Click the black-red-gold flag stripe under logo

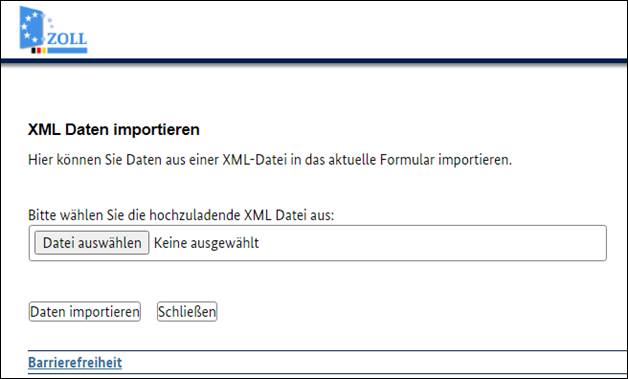click(x=38, y=51)
